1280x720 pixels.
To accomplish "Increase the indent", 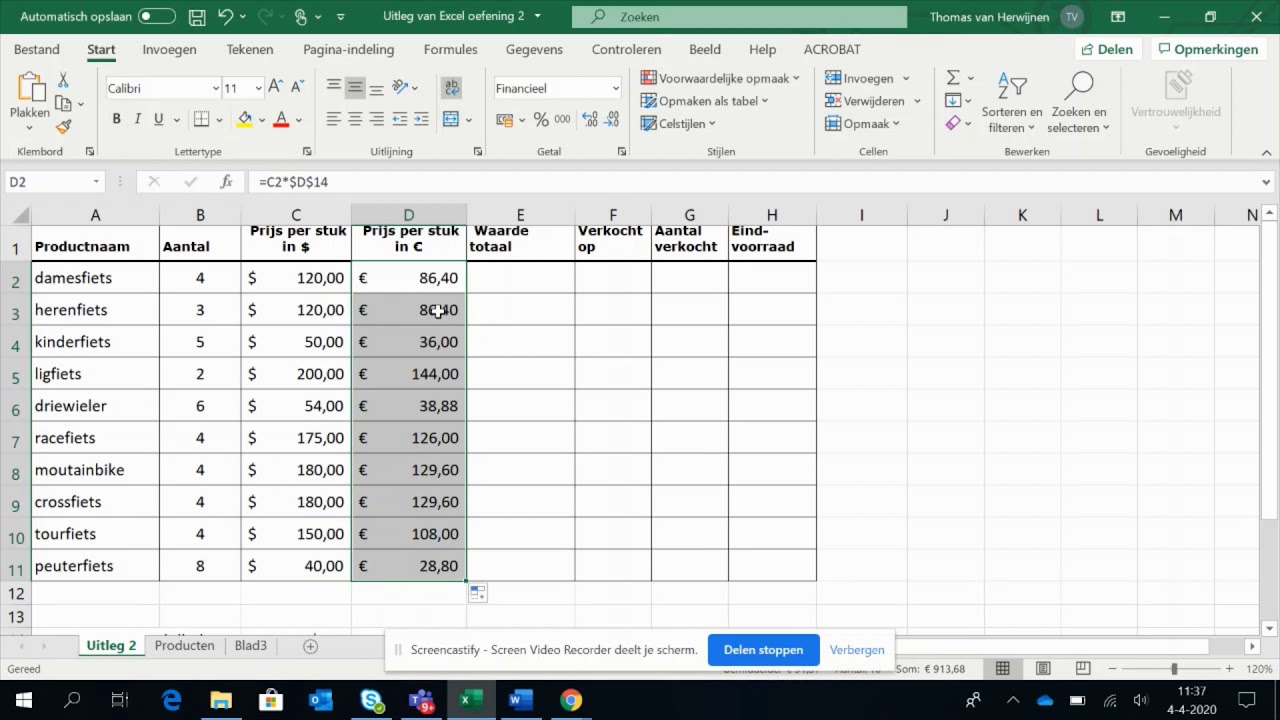I will (421, 119).
